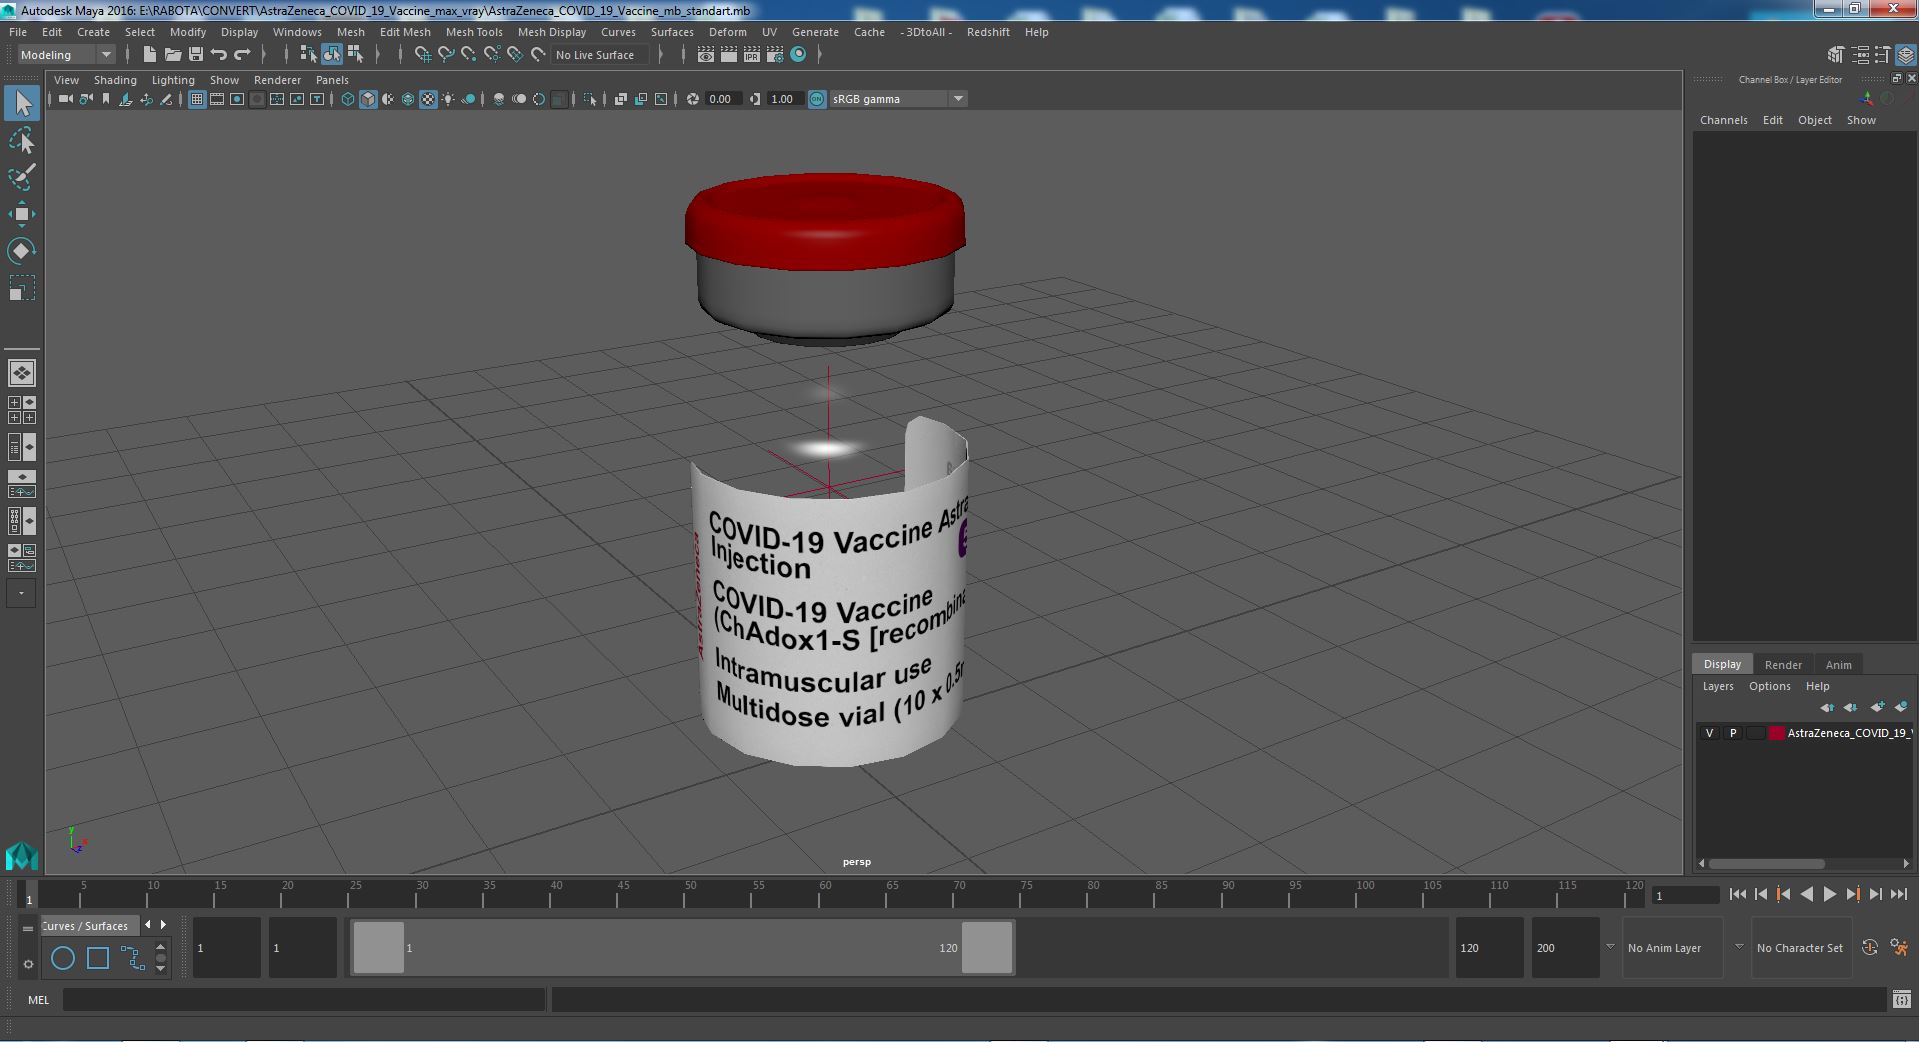Enable snap to curves
The height and width of the screenshot is (1042, 1919).
pyautogui.click(x=446, y=55)
